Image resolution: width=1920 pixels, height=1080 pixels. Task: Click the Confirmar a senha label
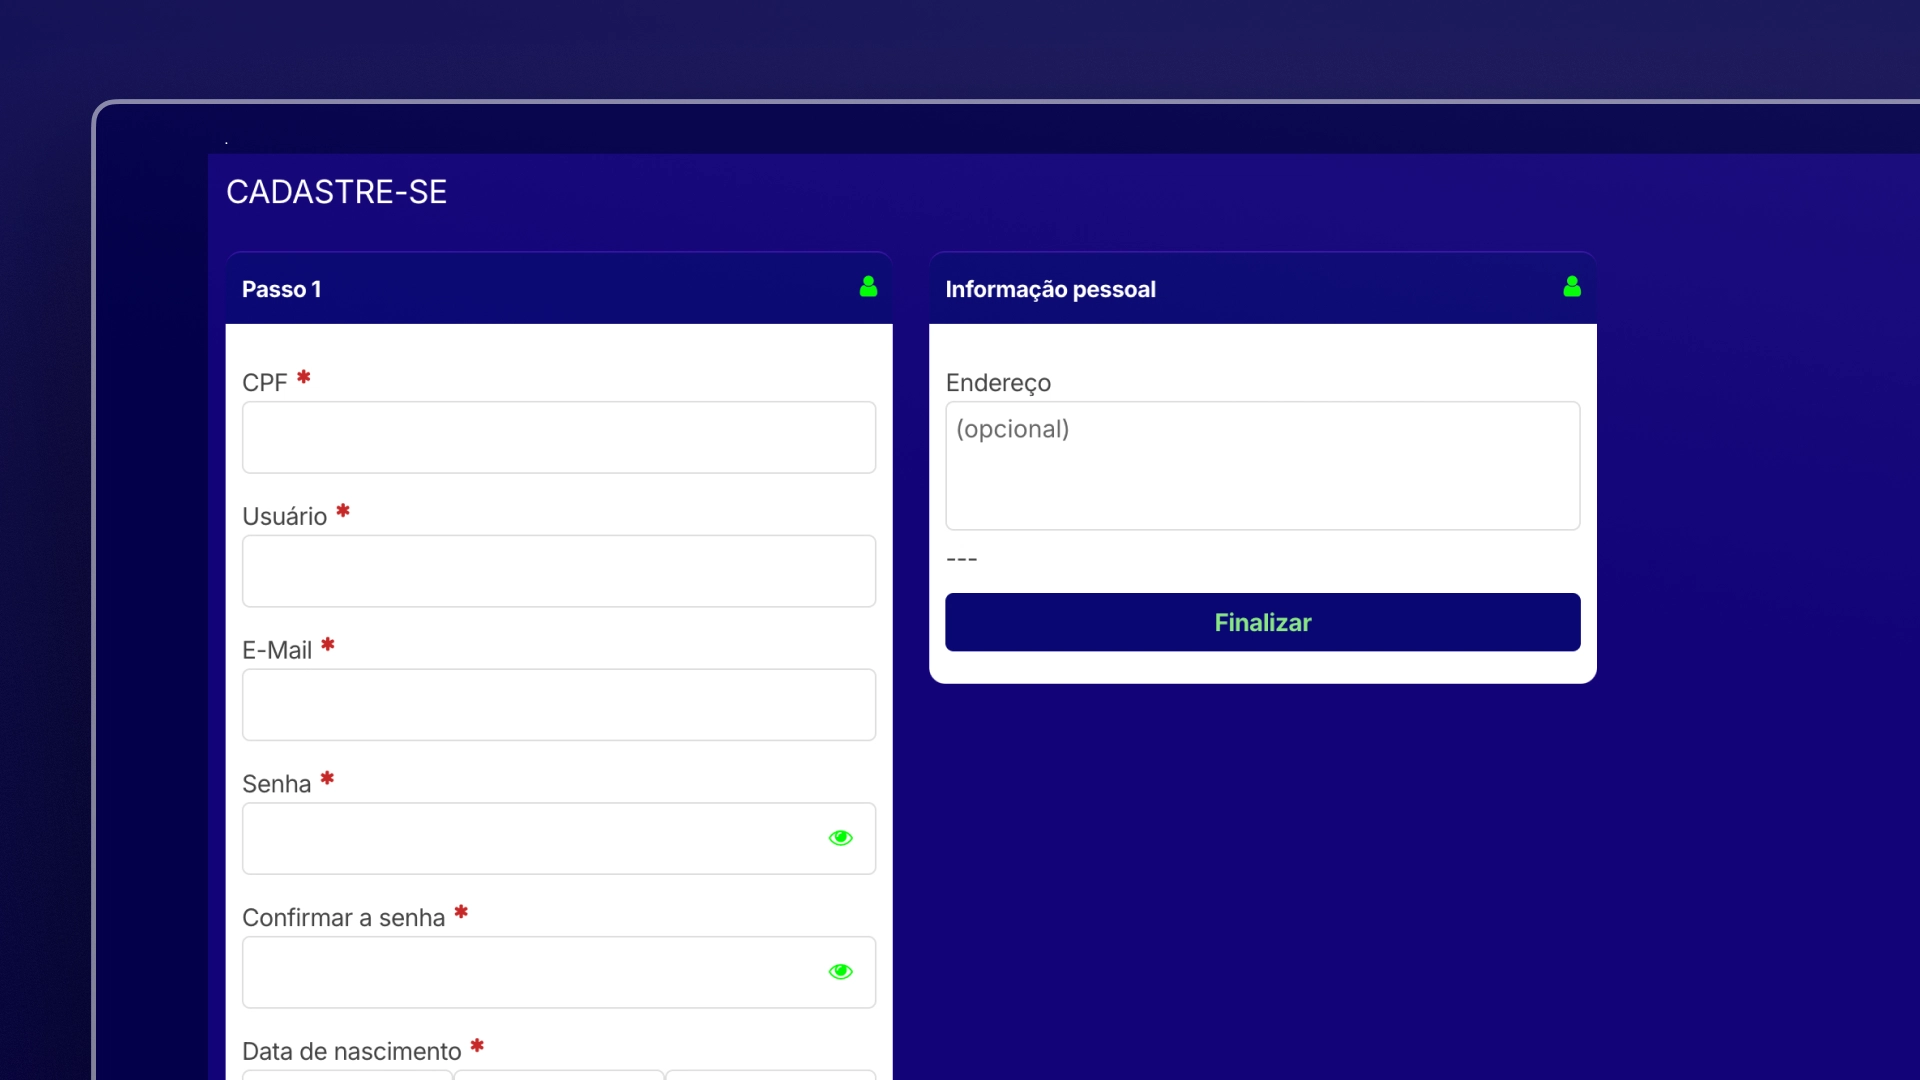[x=344, y=918]
